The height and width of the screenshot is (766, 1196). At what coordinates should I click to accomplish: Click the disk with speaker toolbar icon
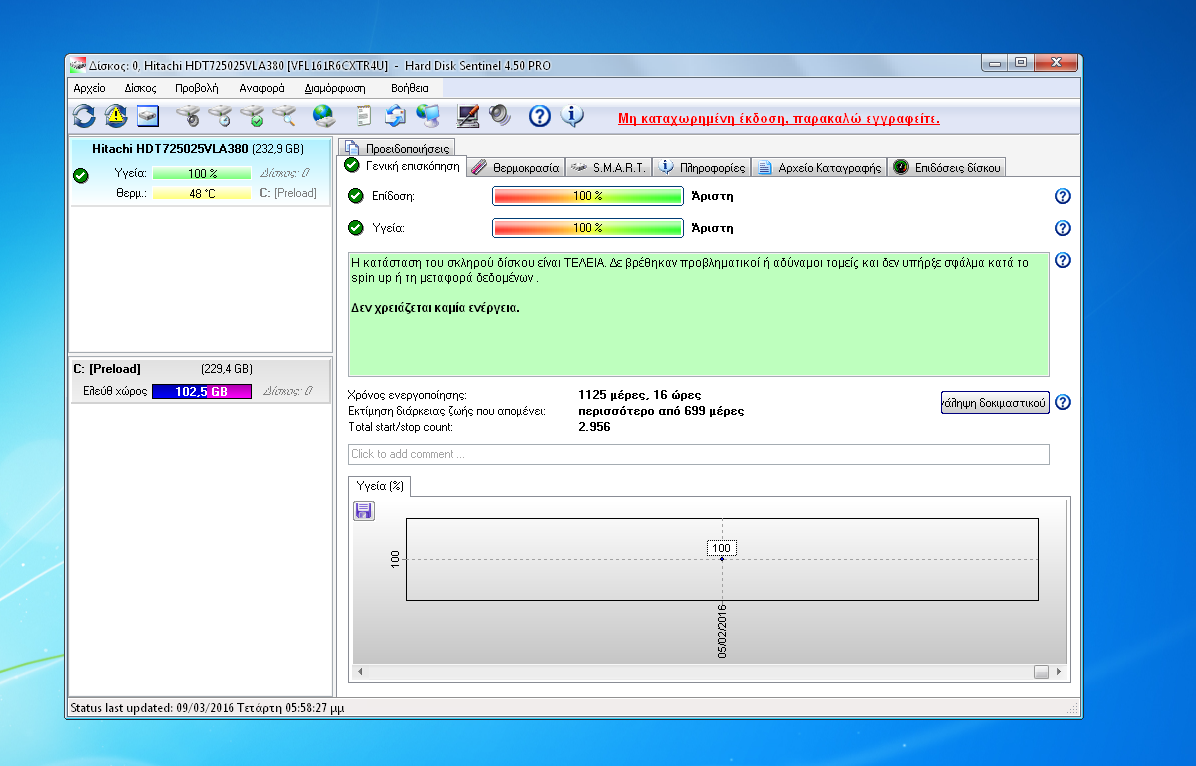click(x=188, y=116)
